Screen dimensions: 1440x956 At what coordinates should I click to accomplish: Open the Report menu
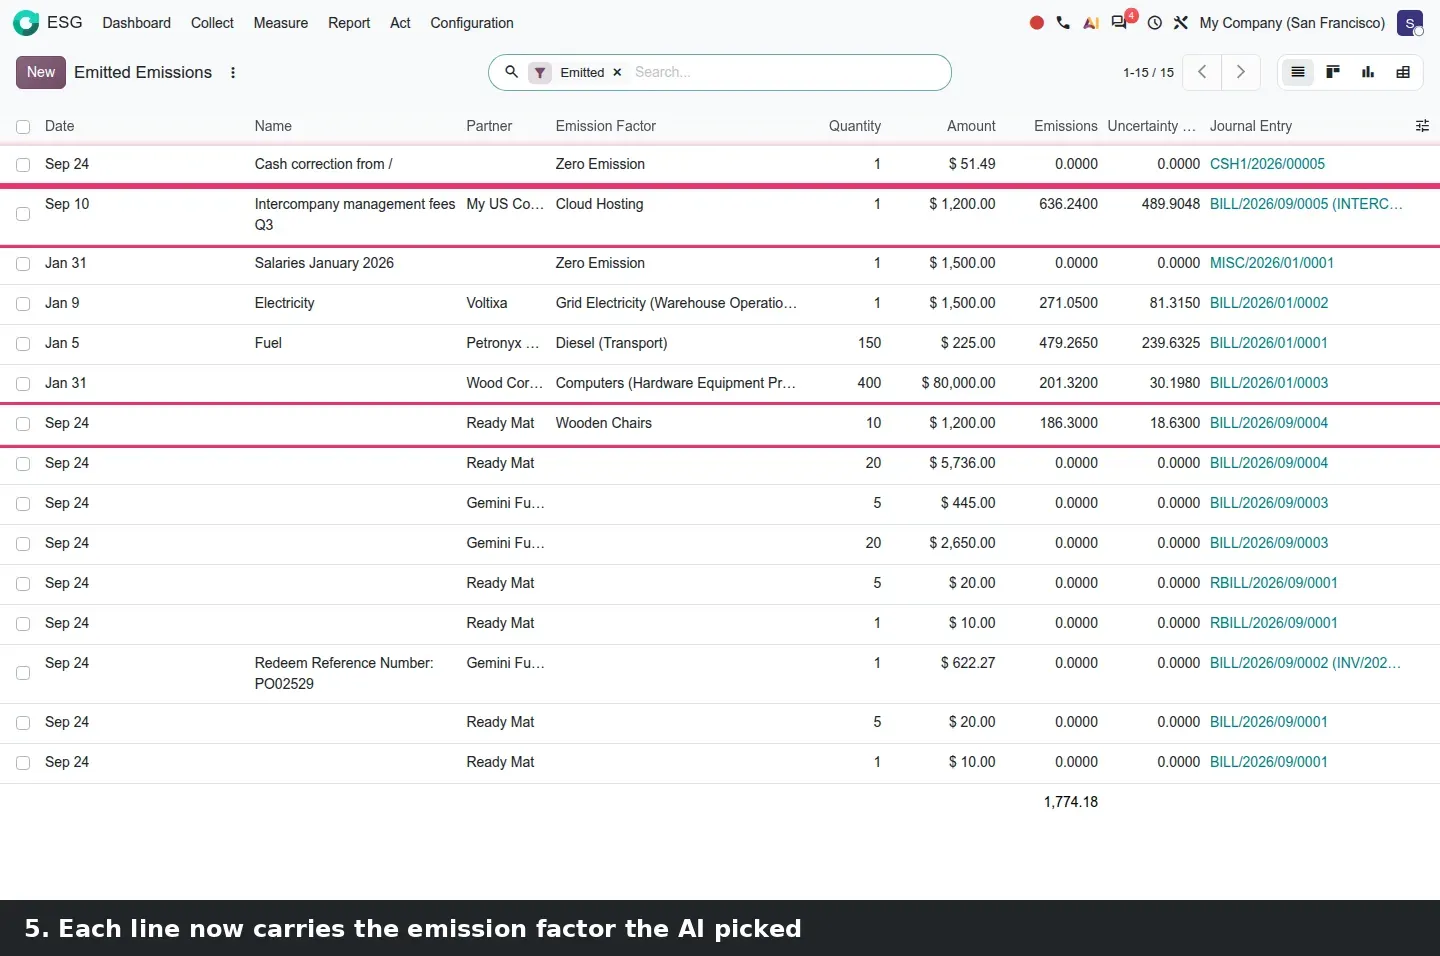349,22
